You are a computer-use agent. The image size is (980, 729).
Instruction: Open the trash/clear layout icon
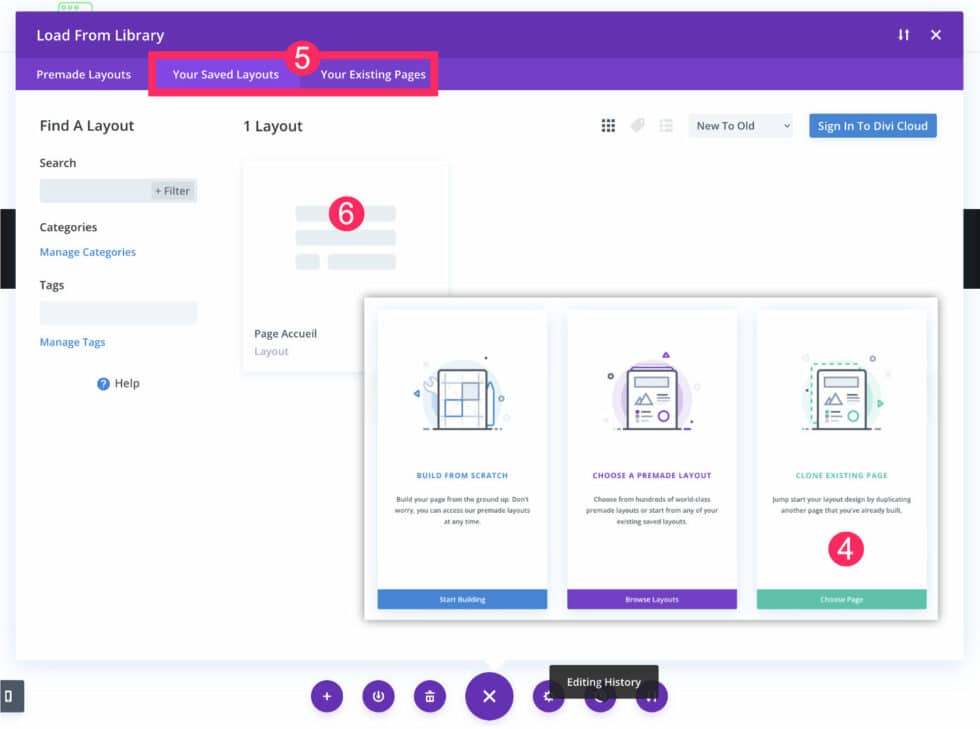point(430,696)
